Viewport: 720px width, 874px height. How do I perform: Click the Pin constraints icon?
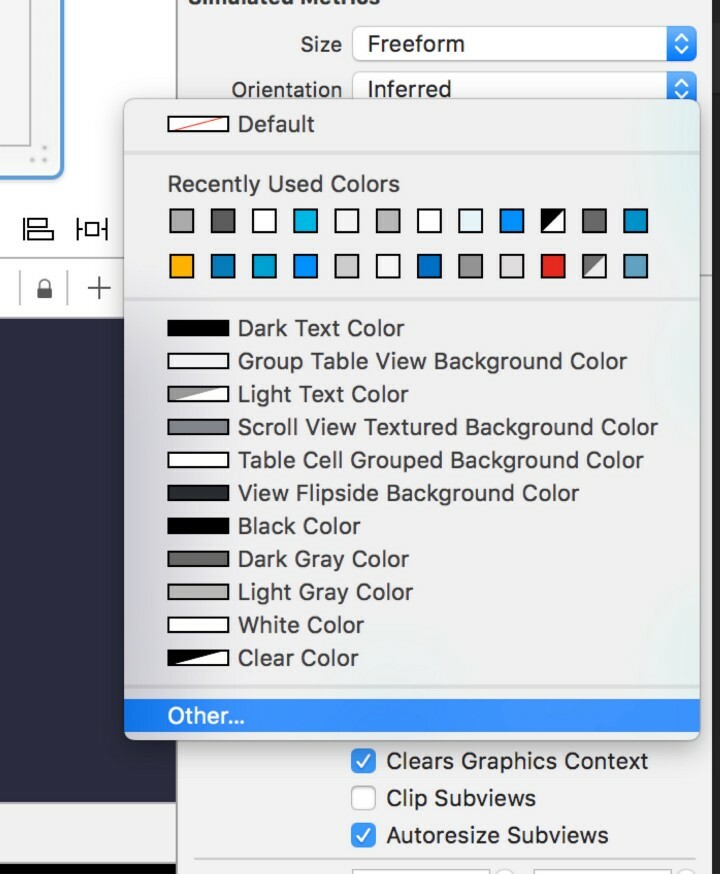pyautogui.click(x=92, y=229)
